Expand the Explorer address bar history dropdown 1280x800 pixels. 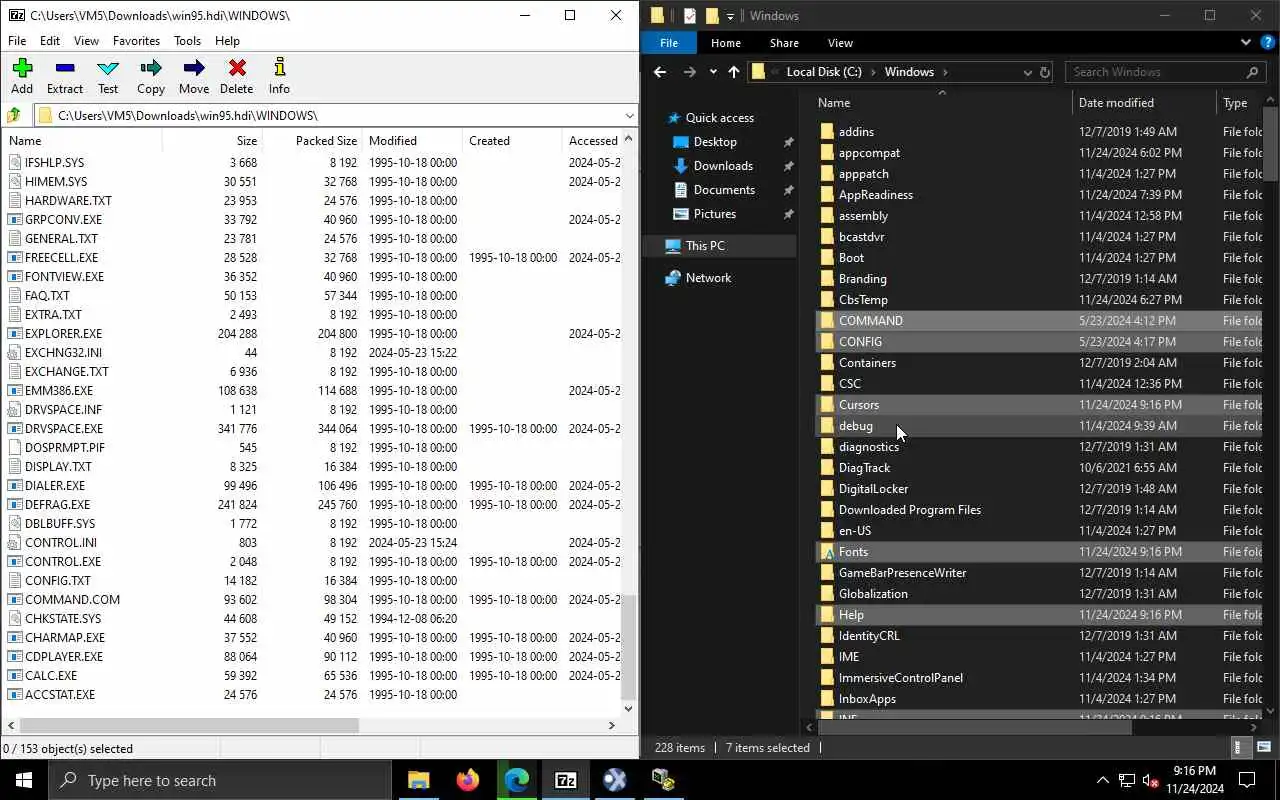[1027, 72]
